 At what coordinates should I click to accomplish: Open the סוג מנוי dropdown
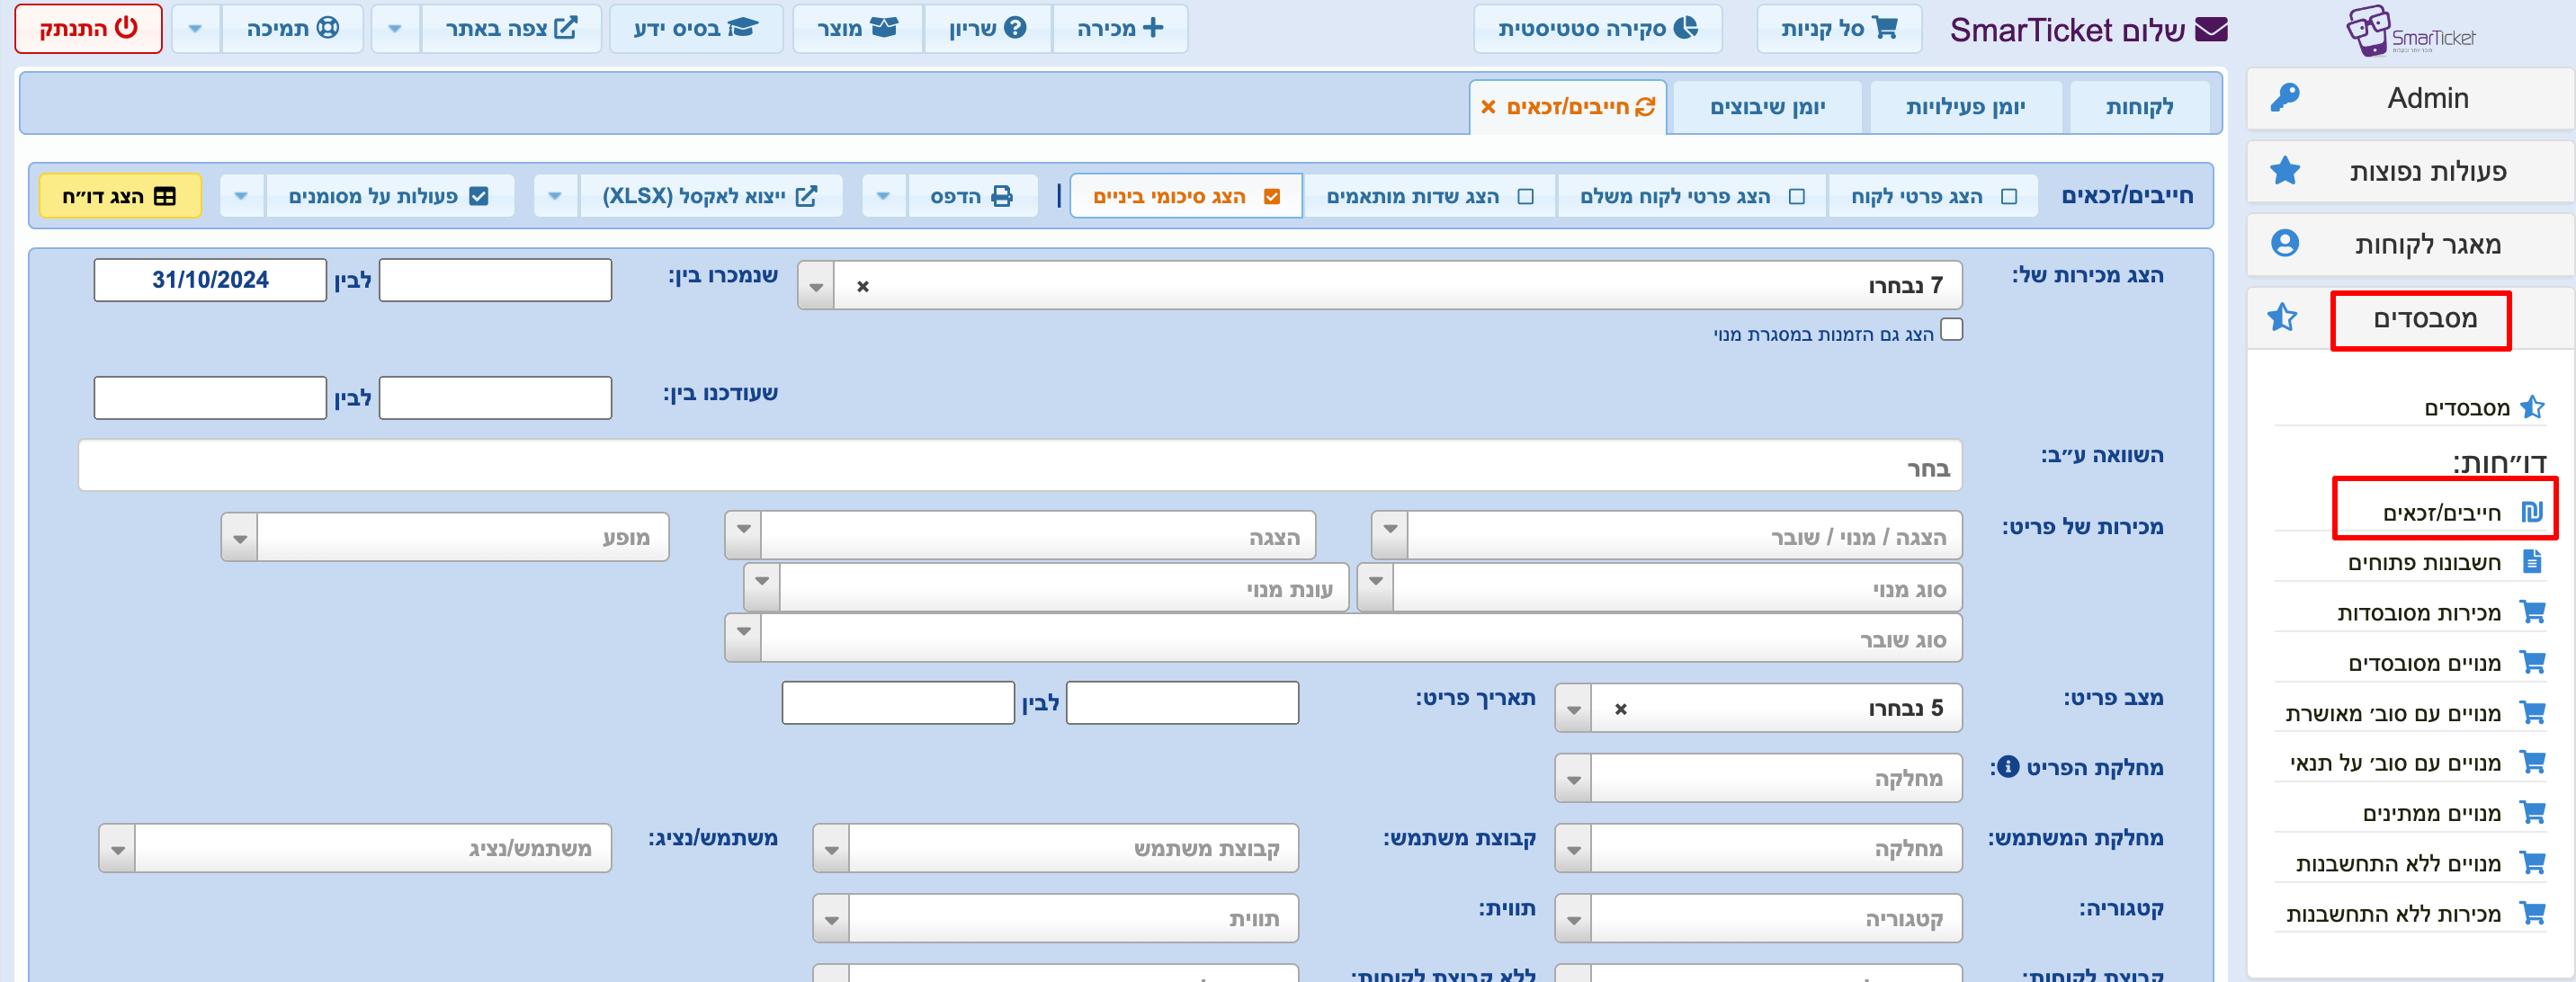[1659, 588]
